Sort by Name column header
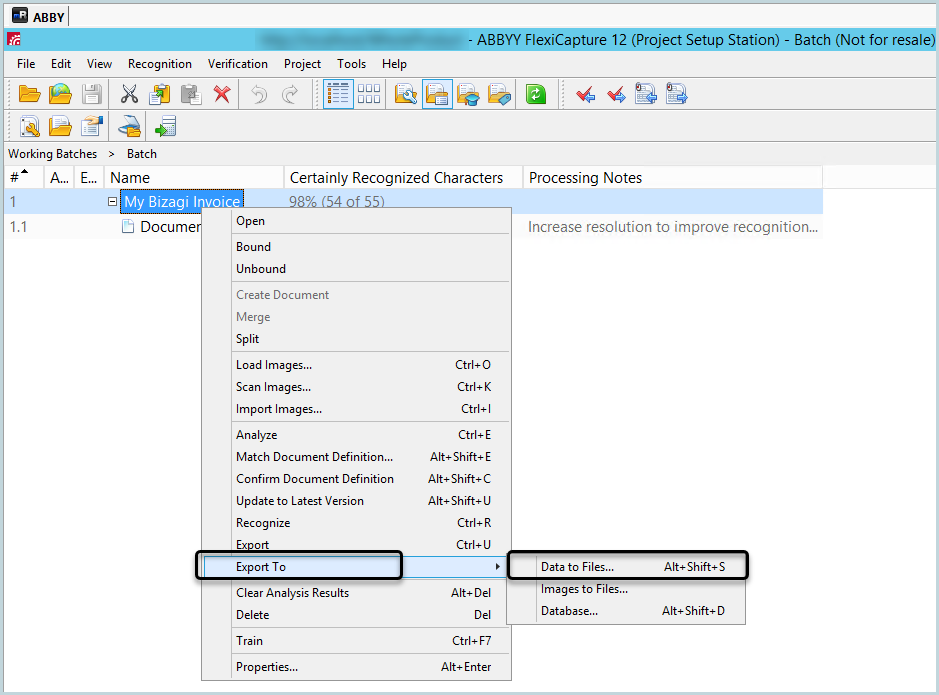This screenshot has height=695, width=939. [194, 178]
